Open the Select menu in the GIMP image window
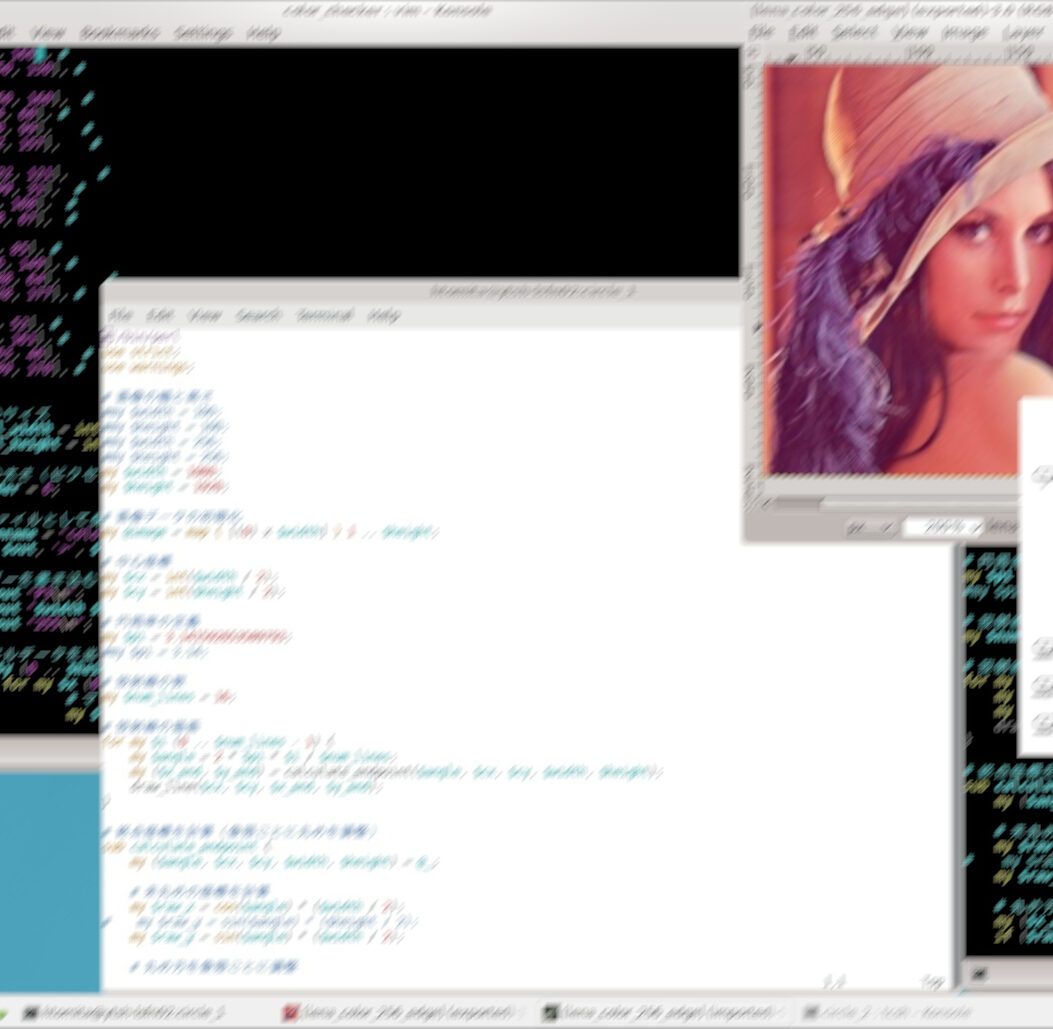Screen dimensions: 1053x1029 (x=854, y=32)
